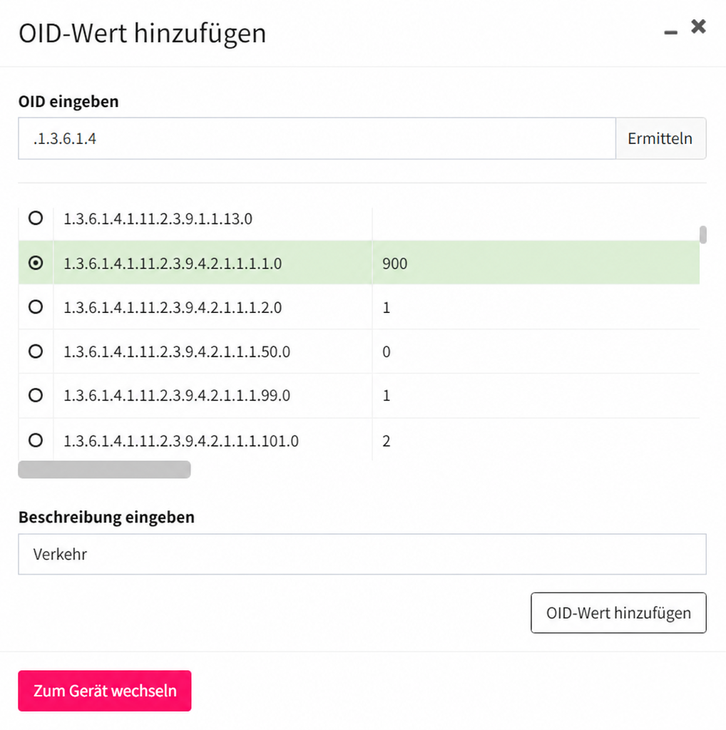Click value 2 in the 101.0 row
726x730 pixels.
[387, 441]
